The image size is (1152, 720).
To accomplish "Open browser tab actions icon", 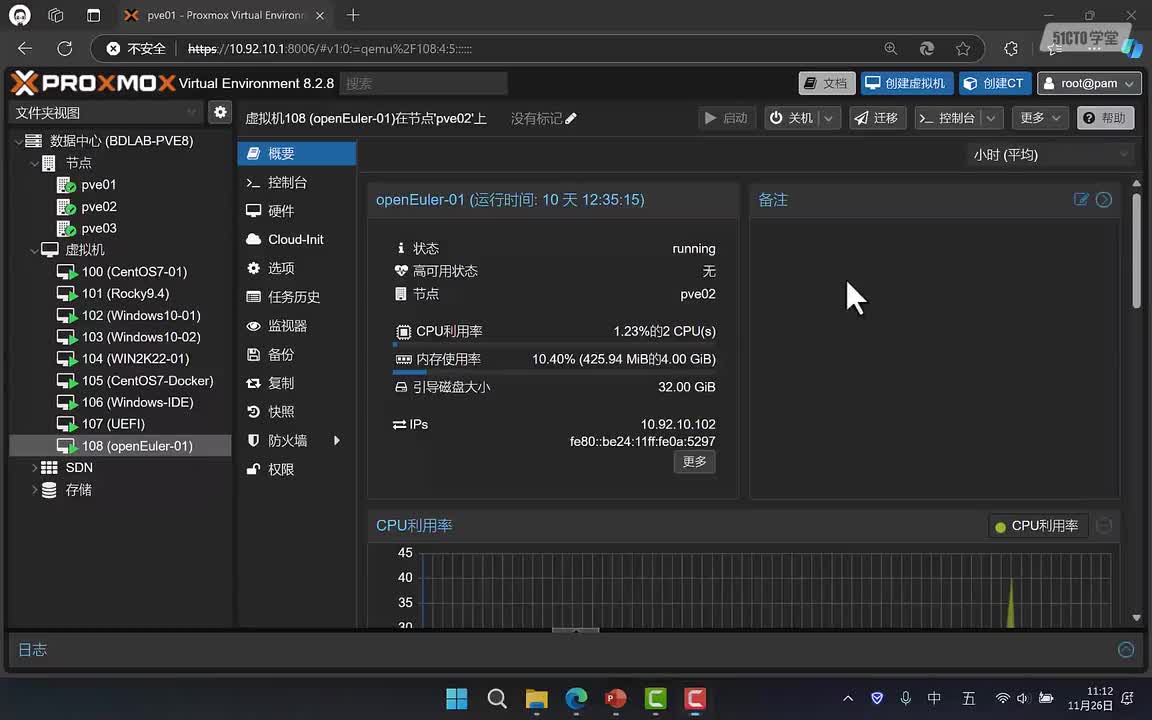I will point(93,15).
